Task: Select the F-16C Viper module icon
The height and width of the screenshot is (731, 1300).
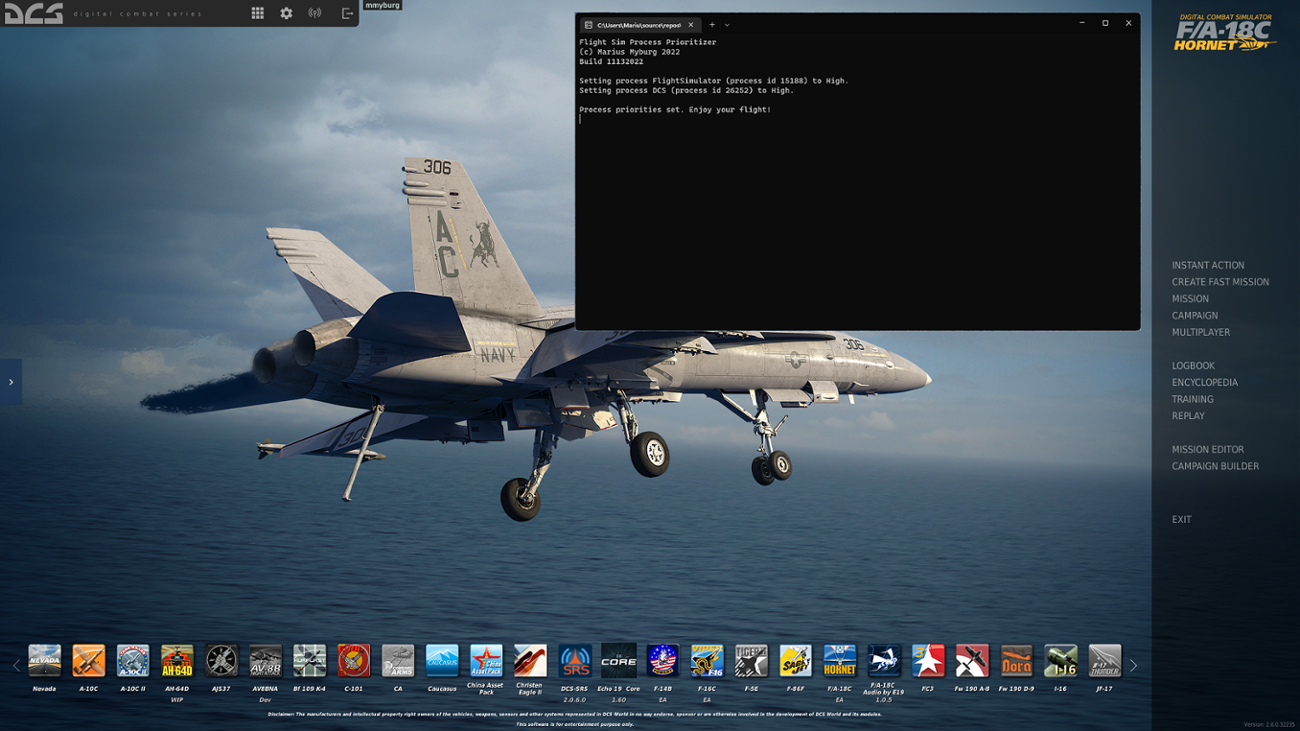Action: (706, 660)
